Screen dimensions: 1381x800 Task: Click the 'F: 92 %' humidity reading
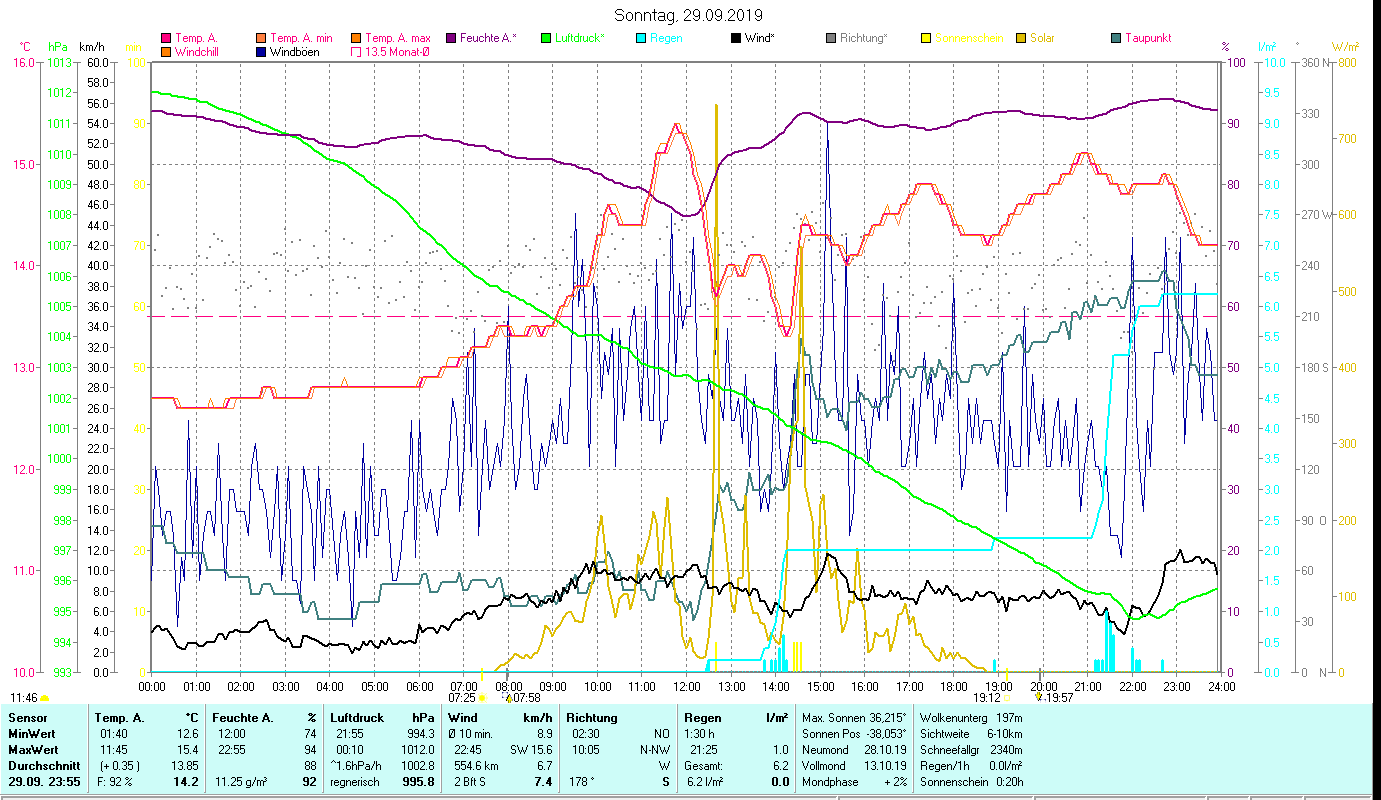tap(115, 782)
